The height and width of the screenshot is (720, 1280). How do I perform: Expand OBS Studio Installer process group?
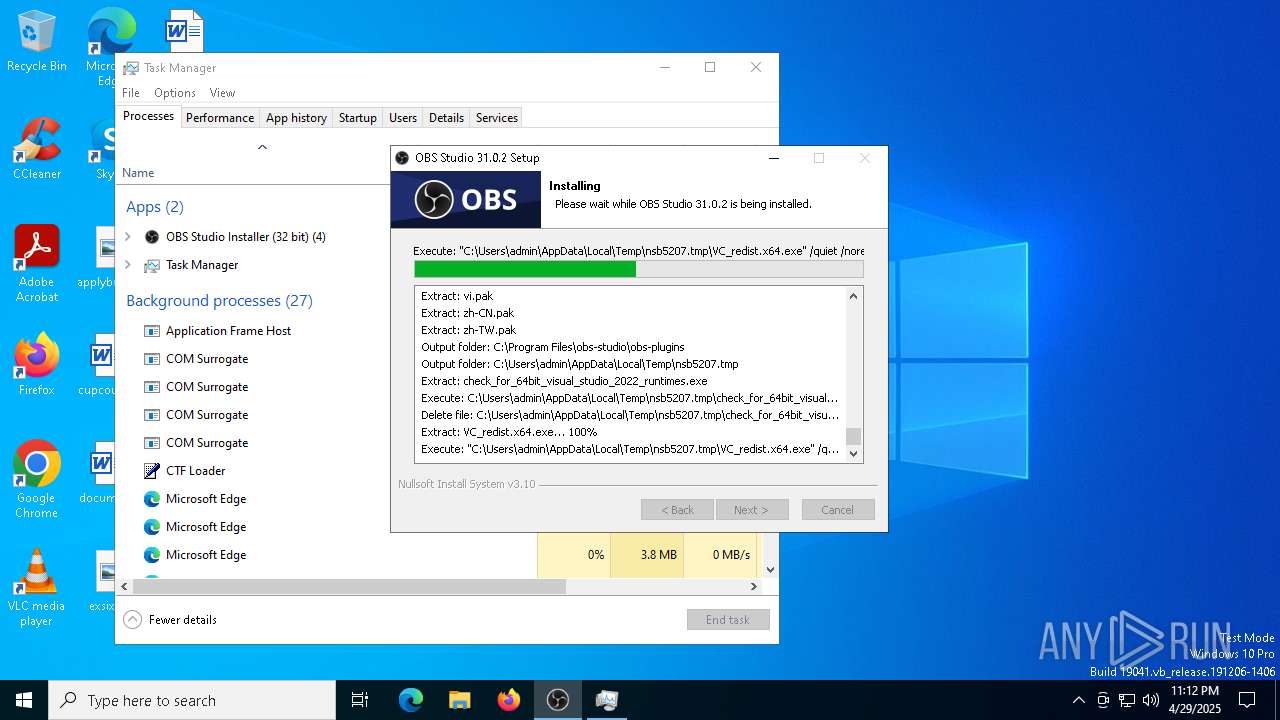click(x=127, y=237)
